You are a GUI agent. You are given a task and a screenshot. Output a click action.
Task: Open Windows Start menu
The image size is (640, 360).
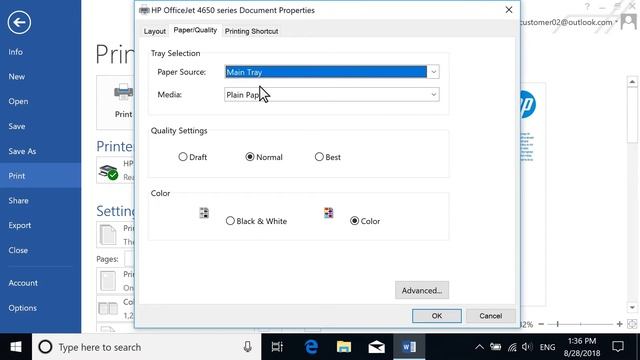[16, 347]
